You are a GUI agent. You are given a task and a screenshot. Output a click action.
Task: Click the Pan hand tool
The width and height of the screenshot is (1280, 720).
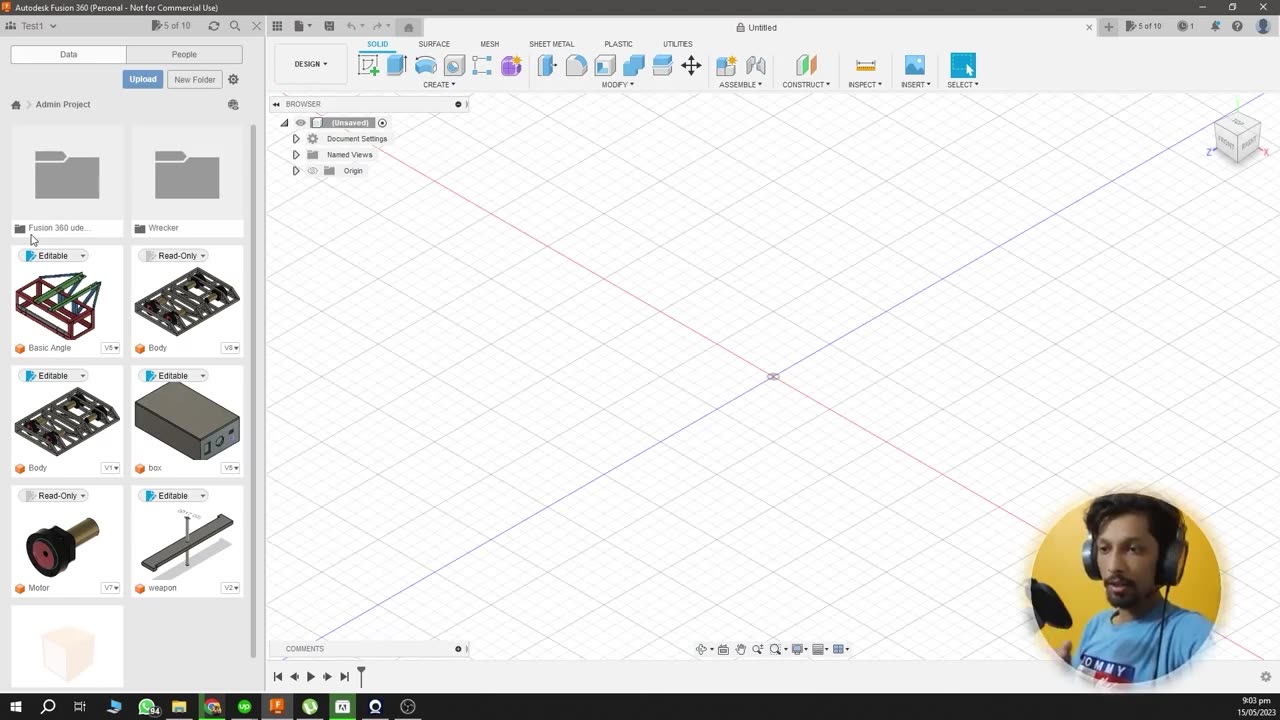pyautogui.click(x=741, y=649)
